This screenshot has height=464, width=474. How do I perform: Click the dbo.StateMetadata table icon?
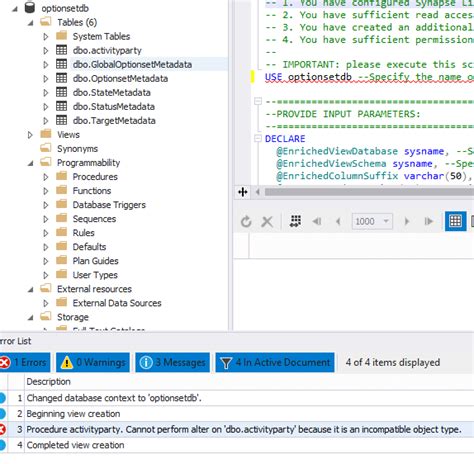61,92
